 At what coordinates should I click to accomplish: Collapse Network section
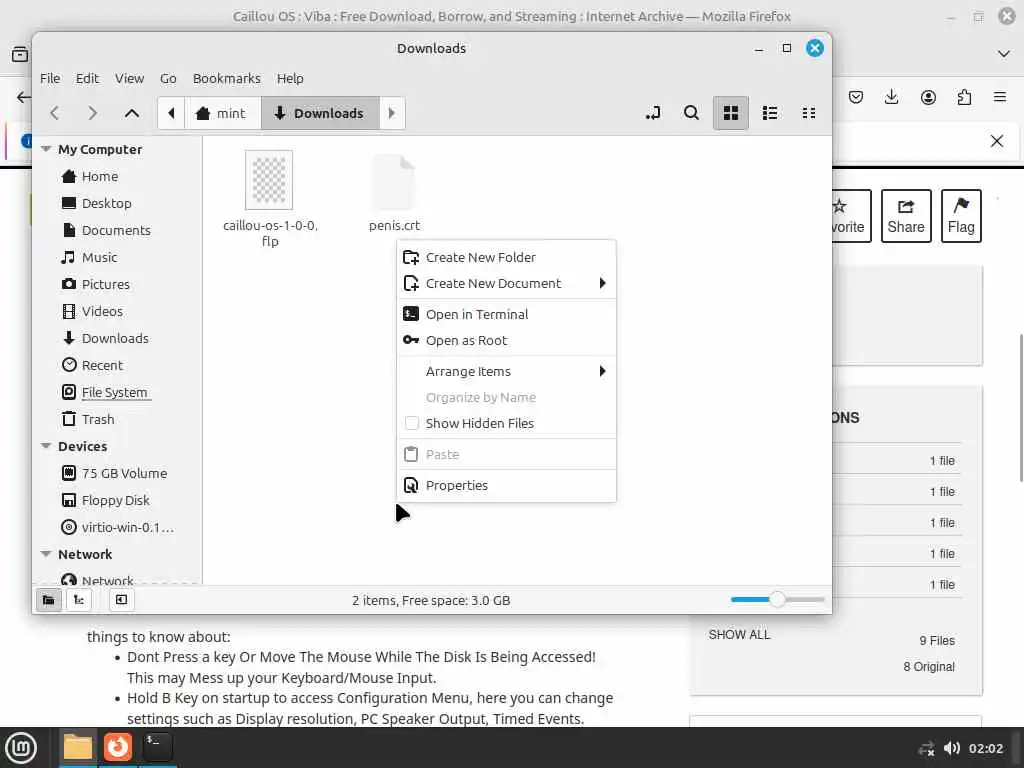46,554
